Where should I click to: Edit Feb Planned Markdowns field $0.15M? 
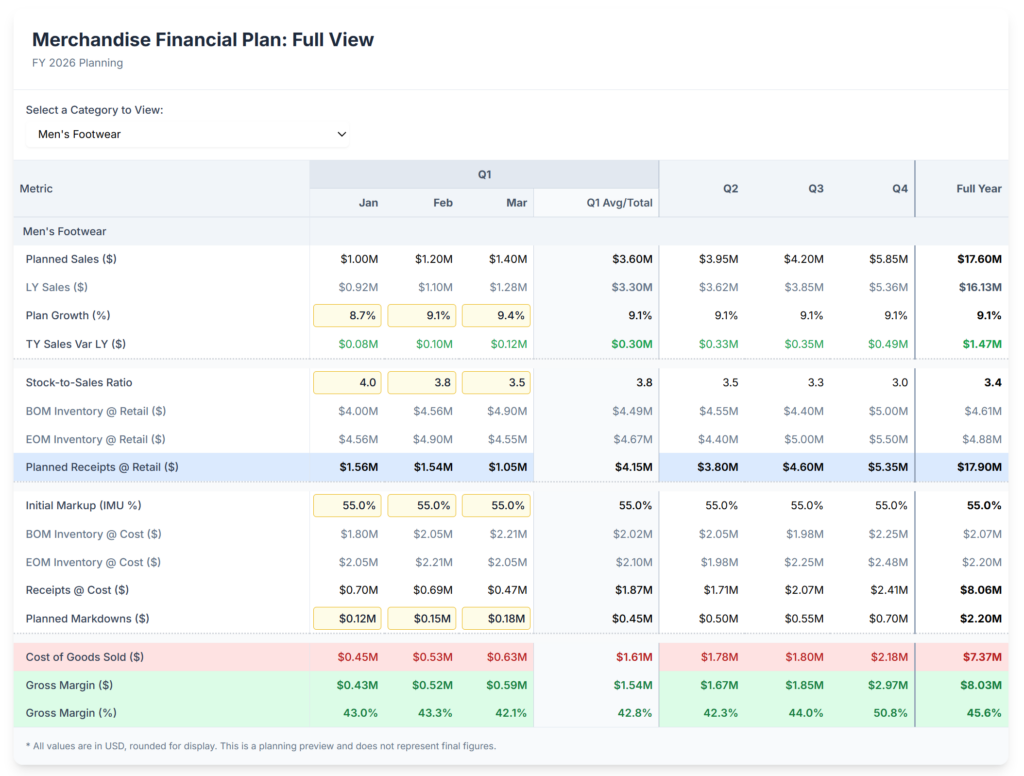pyautogui.click(x=422, y=619)
